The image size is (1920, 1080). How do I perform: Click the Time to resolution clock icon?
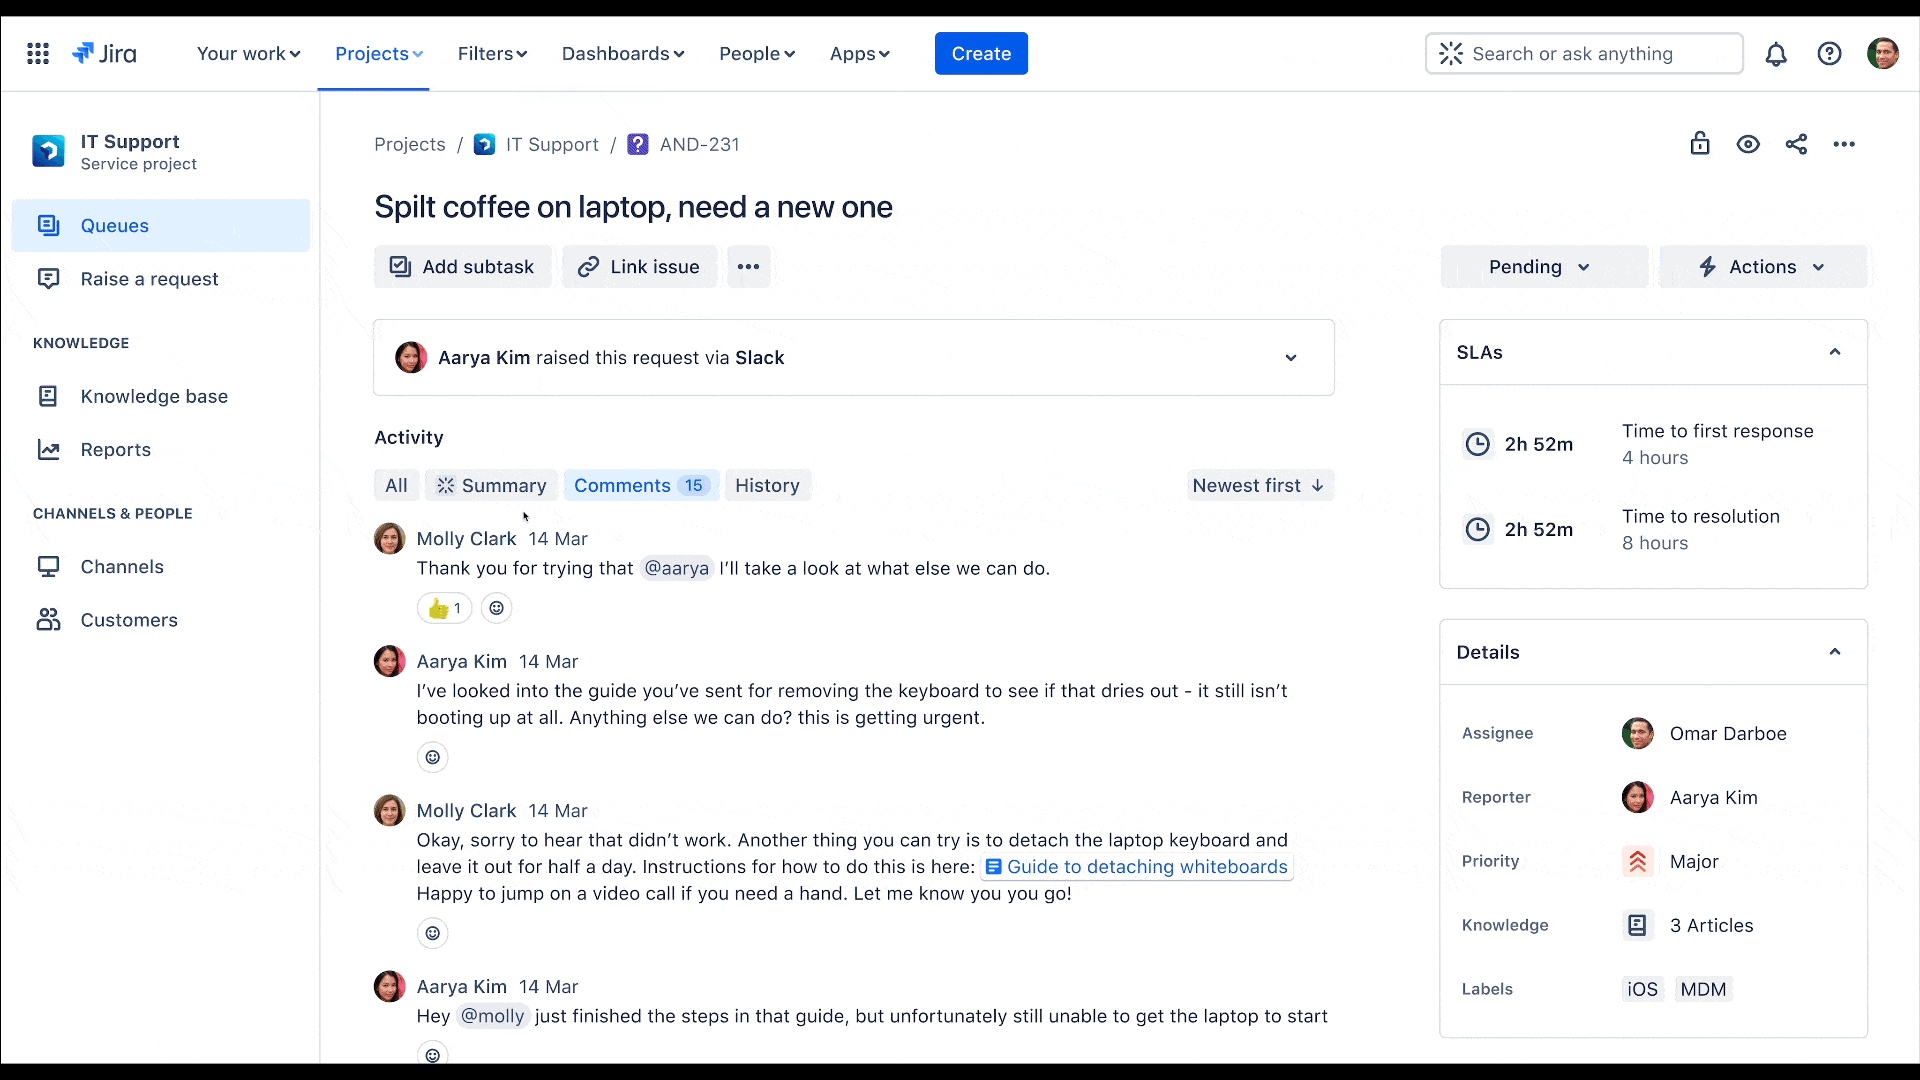click(x=1477, y=529)
